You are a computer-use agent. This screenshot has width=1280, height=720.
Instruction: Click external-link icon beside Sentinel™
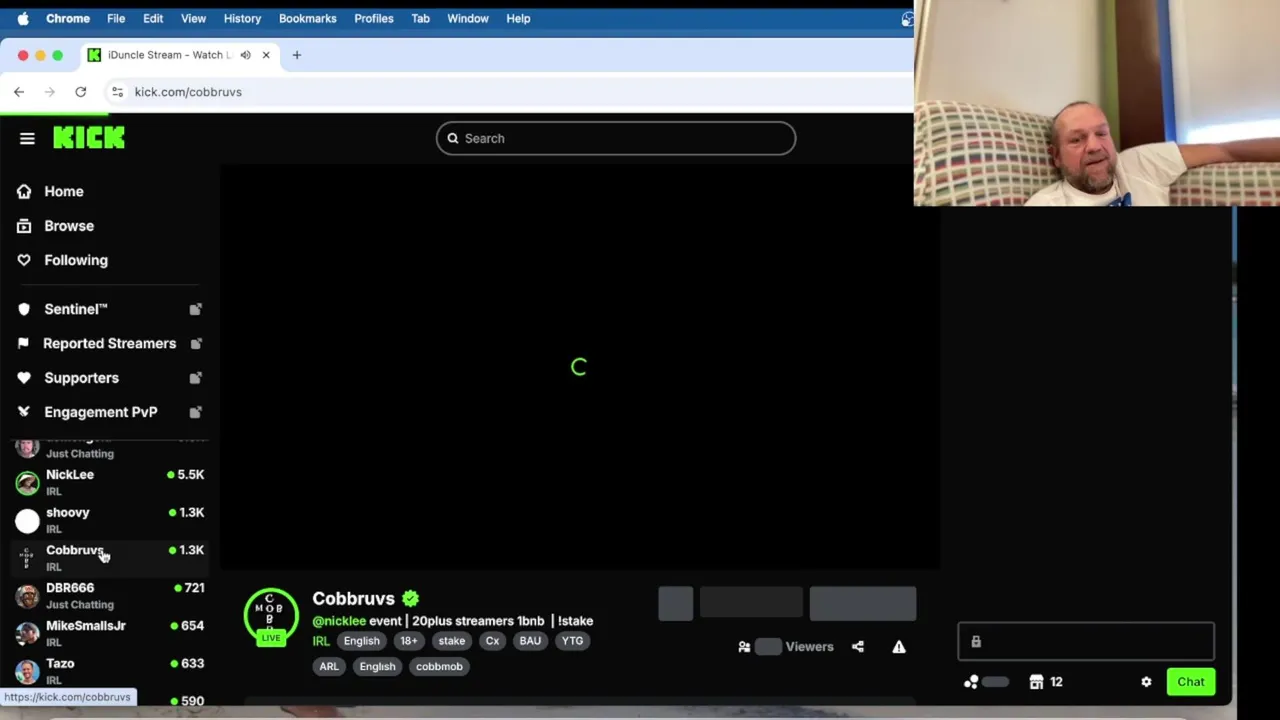(x=196, y=309)
